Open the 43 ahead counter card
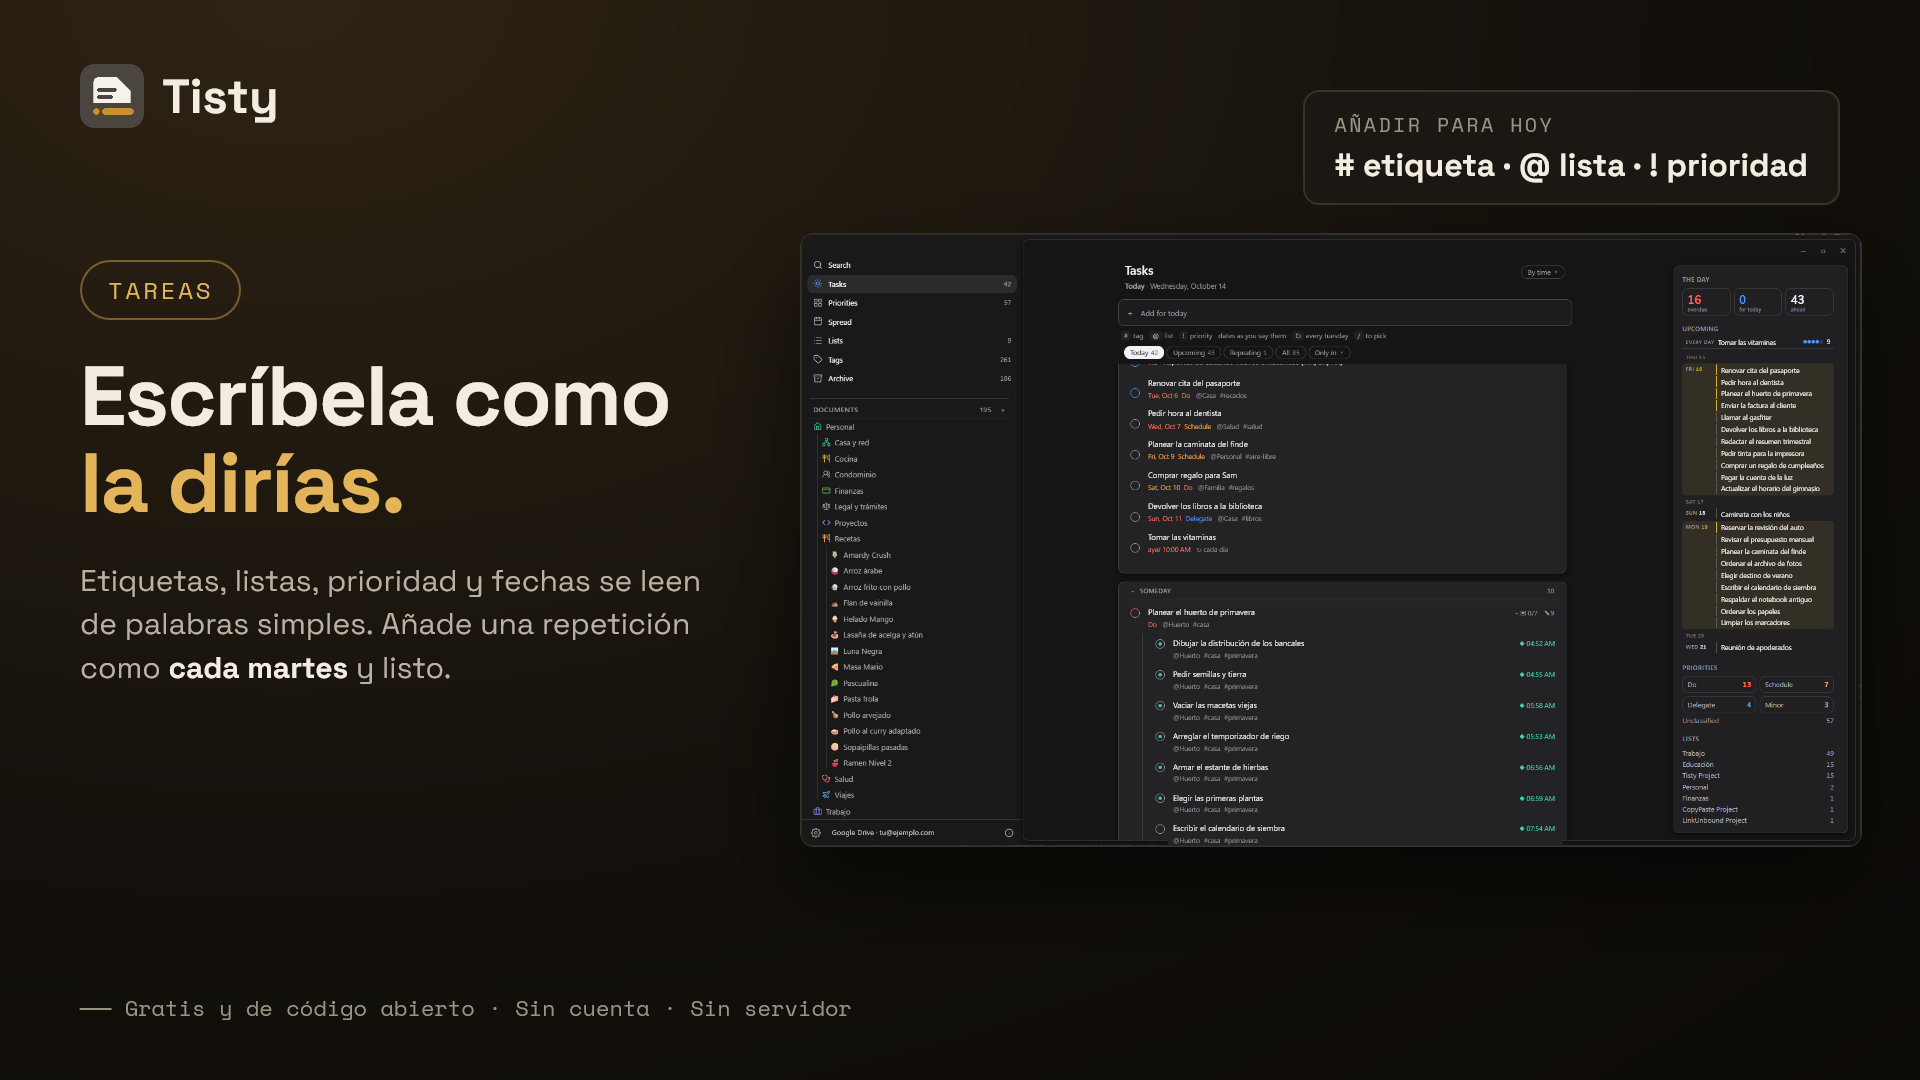This screenshot has width=1920, height=1080. 1810,302
